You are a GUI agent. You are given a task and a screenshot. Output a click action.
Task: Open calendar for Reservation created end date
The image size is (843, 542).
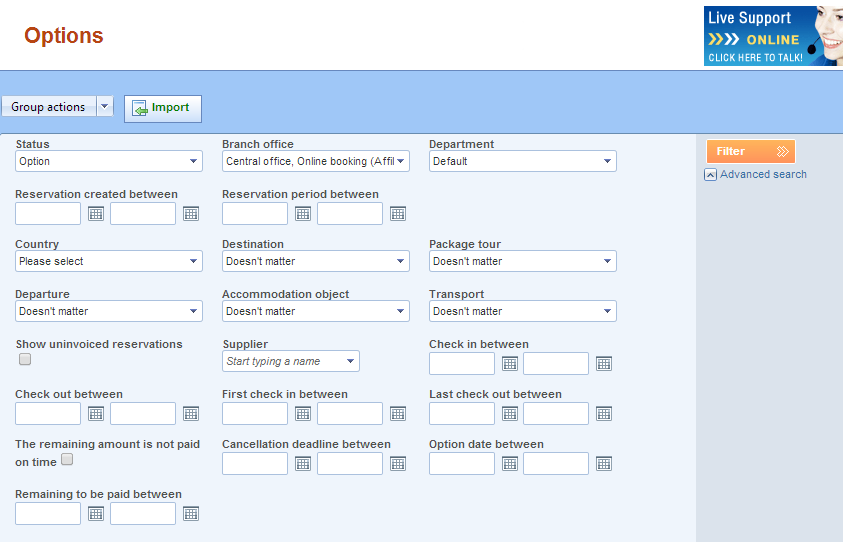pos(191,213)
